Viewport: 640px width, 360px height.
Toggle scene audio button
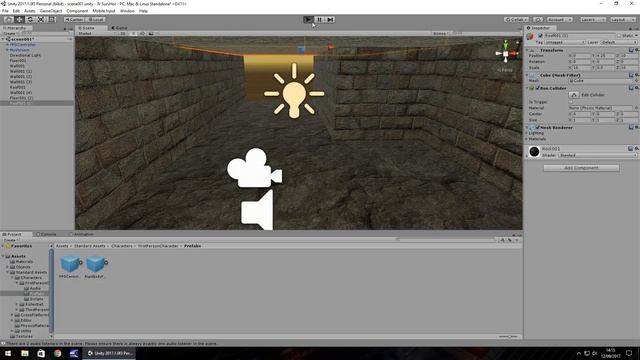point(142,34)
